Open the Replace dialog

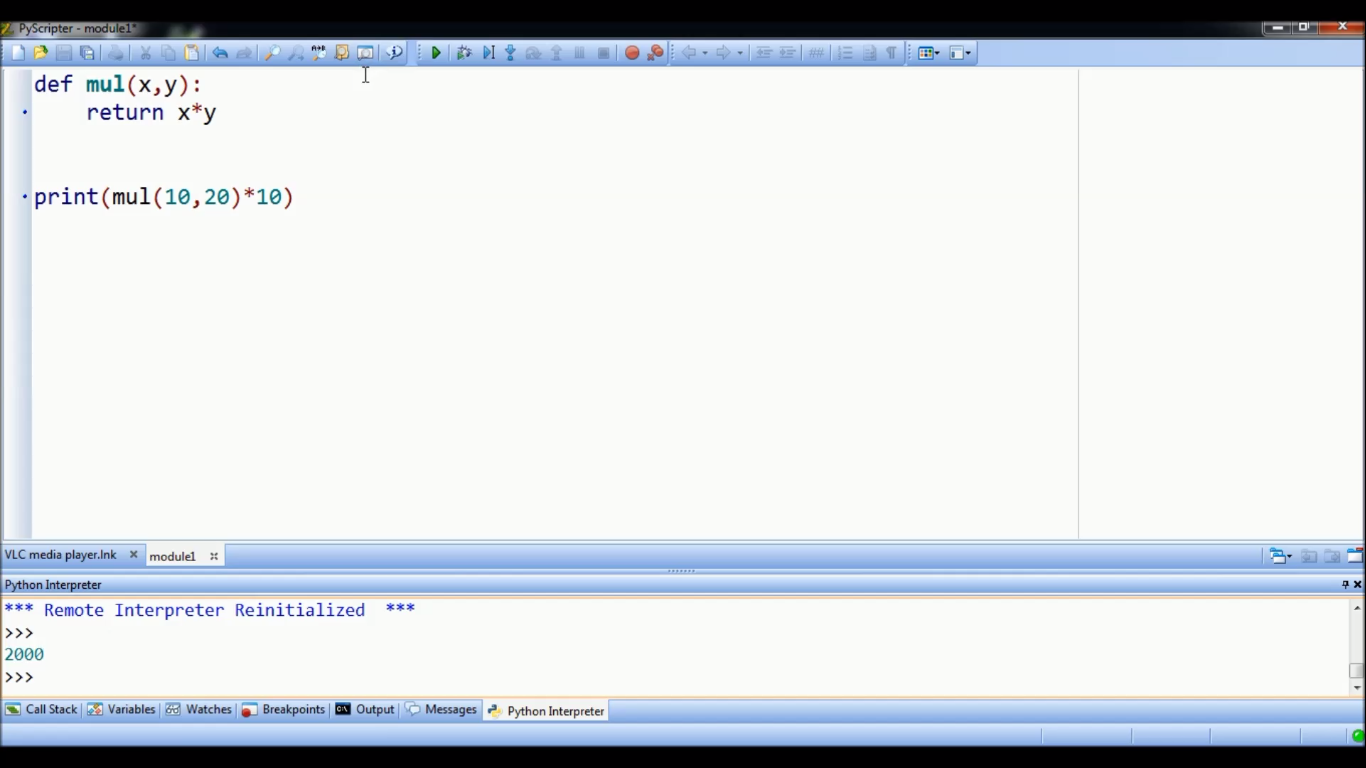point(317,52)
